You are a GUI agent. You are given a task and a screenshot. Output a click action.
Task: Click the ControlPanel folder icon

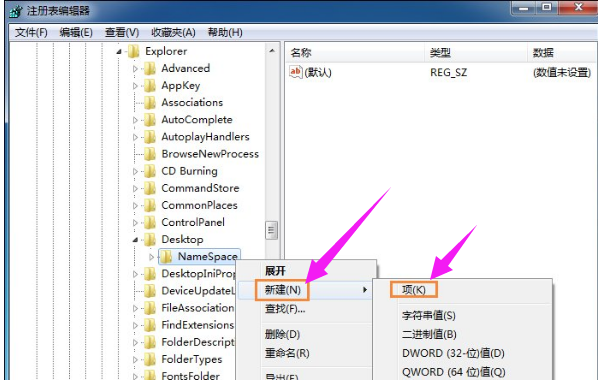pyautogui.click(x=150, y=222)
